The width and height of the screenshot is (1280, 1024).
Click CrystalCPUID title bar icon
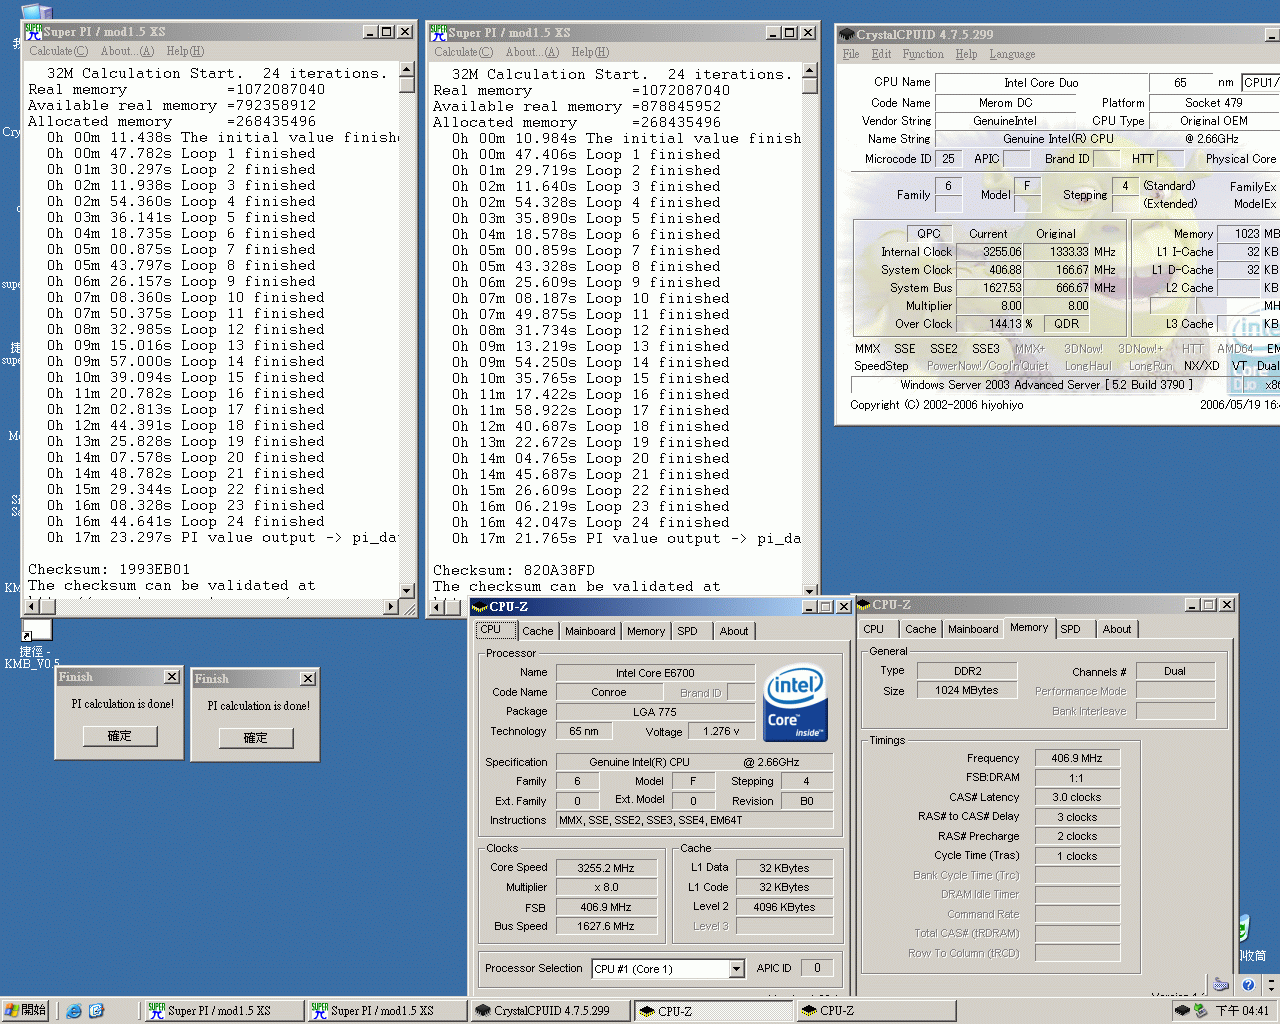click(846, 35)
